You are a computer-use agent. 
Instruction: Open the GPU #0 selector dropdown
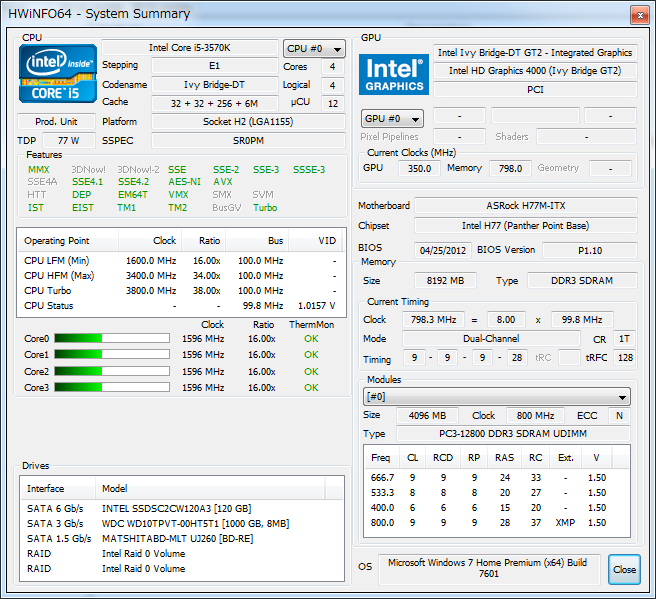coord(391,119)
